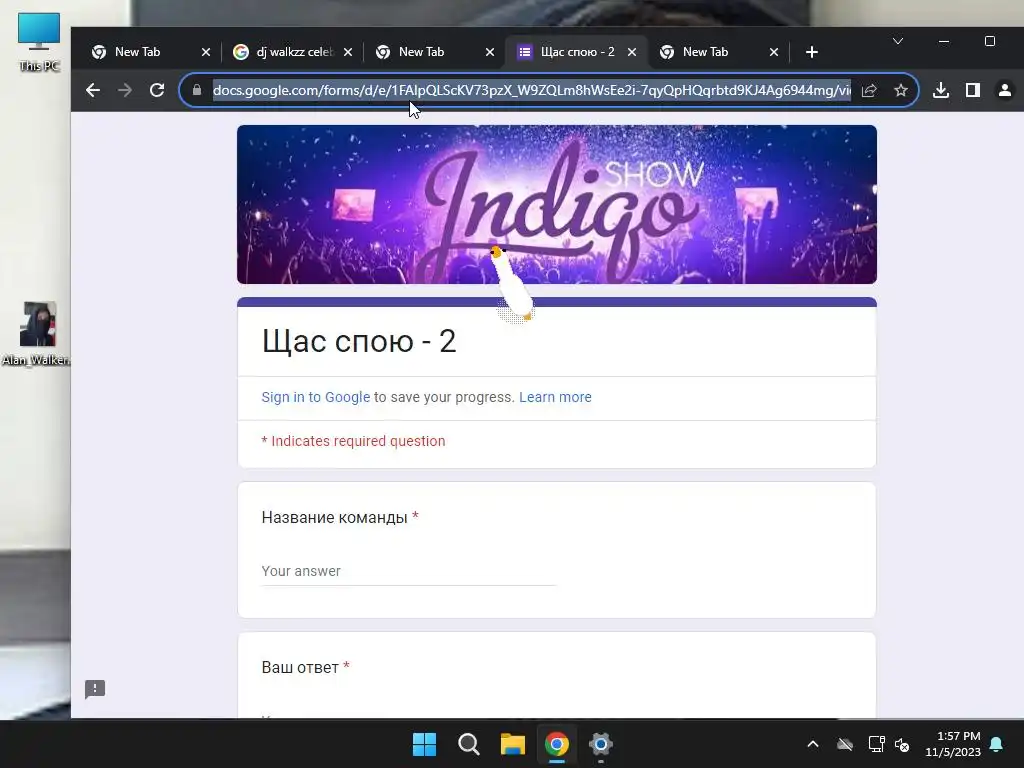Click the Chrome taskbar icon
1024x768 pixels.
point(557,744)
